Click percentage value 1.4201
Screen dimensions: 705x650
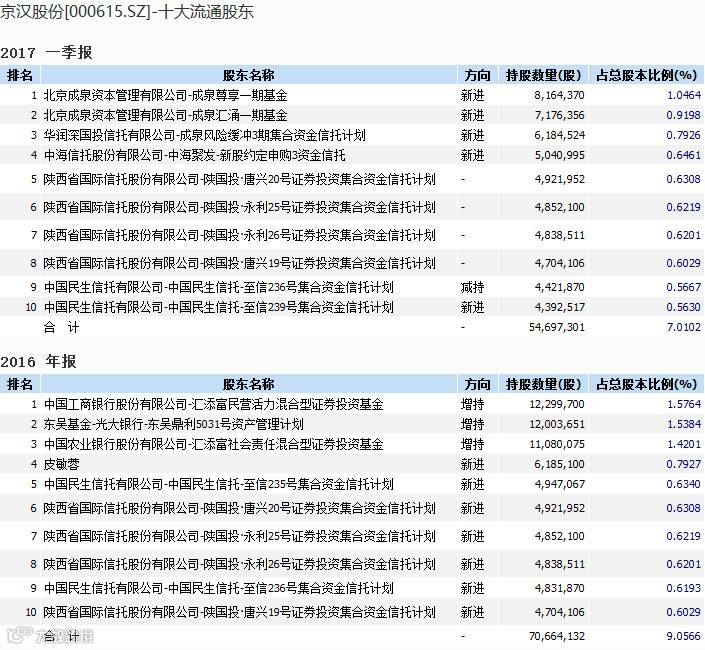click(x=683, y=445)
